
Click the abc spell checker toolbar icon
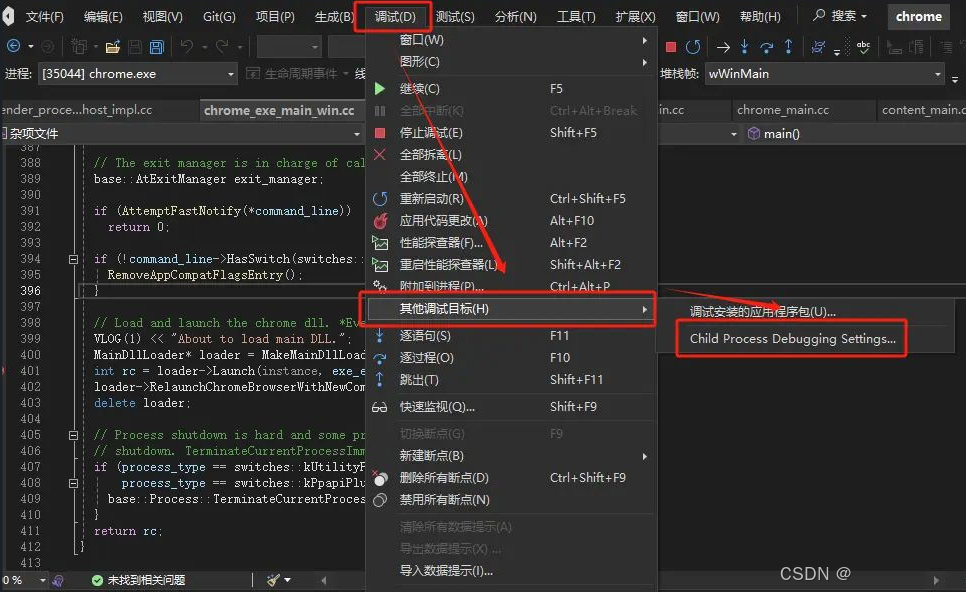[x=864, y=47]
